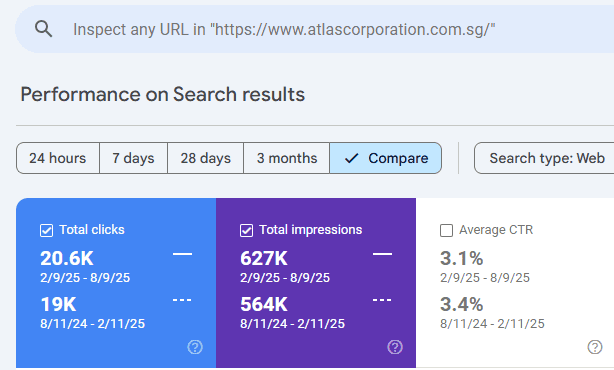Viewport: 614px width, 370px height.
Task: Click the 627K total impressions value
Action: pos(264,258)
